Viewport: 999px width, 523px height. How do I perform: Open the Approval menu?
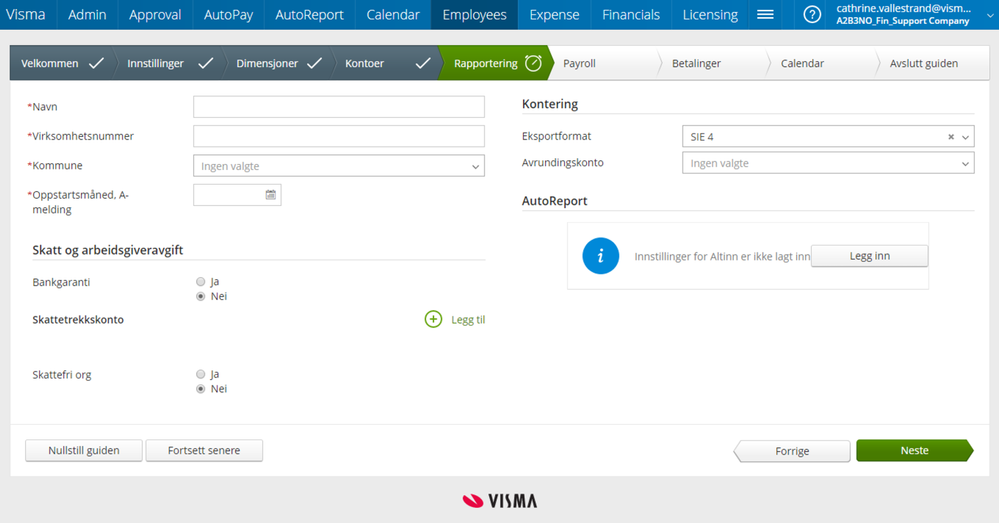155,14
